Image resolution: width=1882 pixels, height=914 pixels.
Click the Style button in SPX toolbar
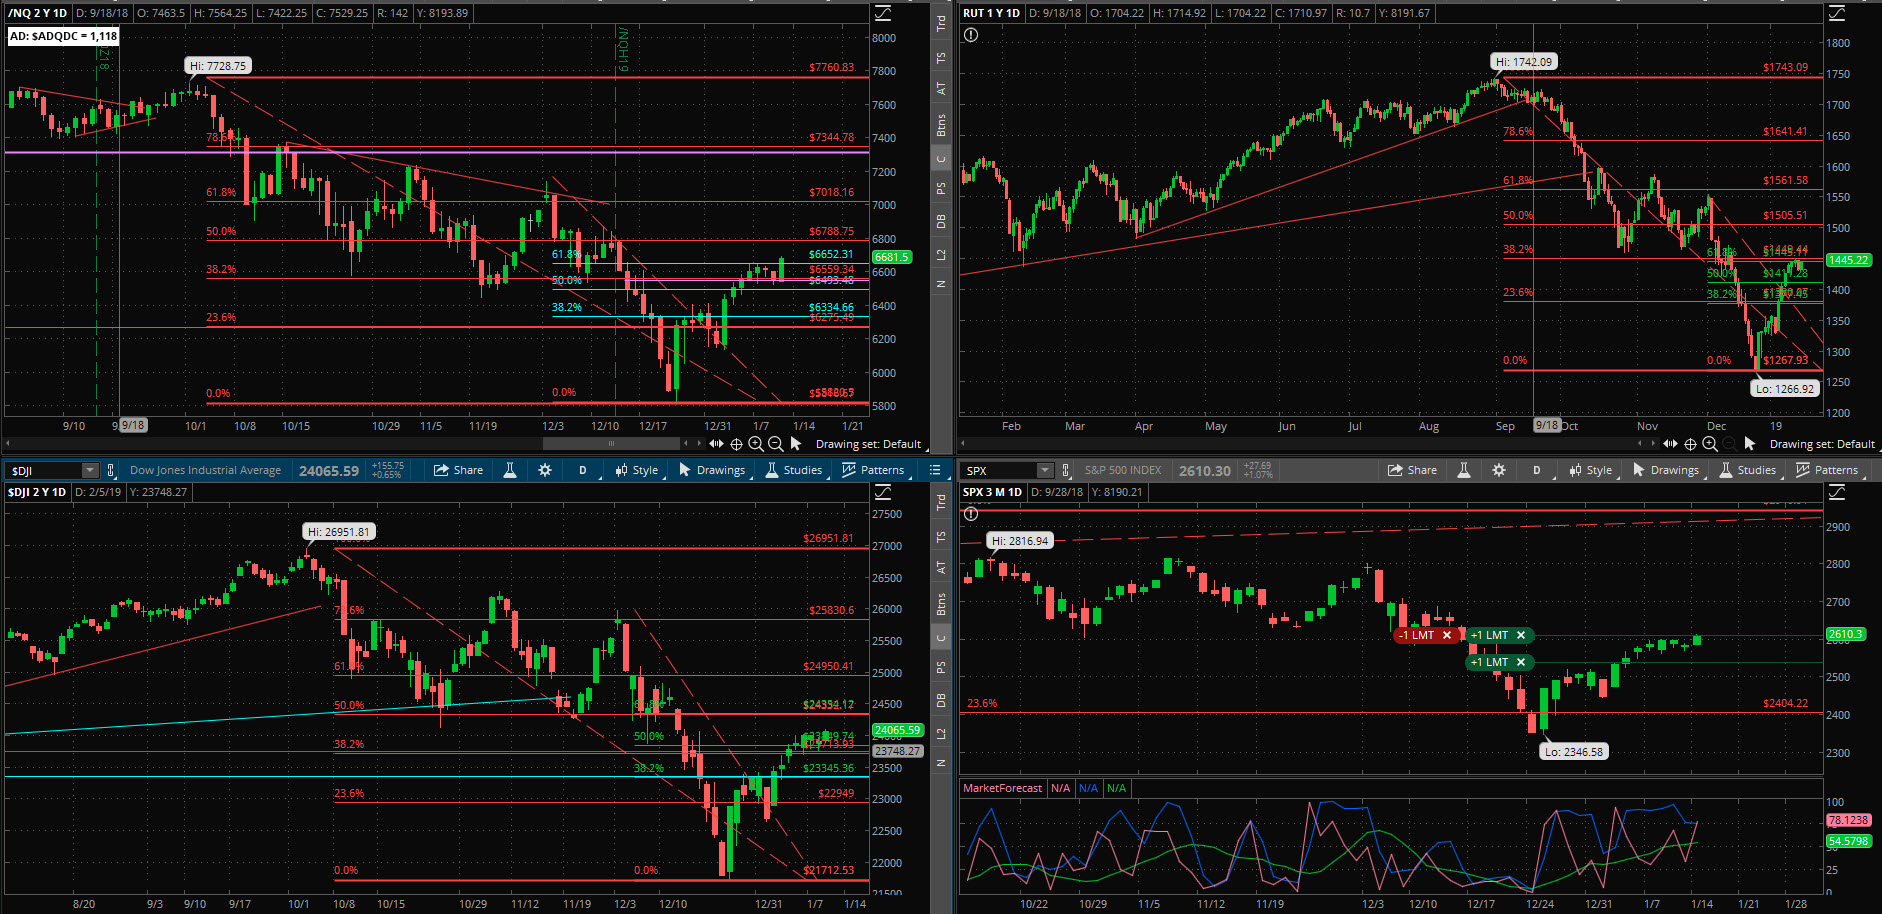click(1591, 470)
